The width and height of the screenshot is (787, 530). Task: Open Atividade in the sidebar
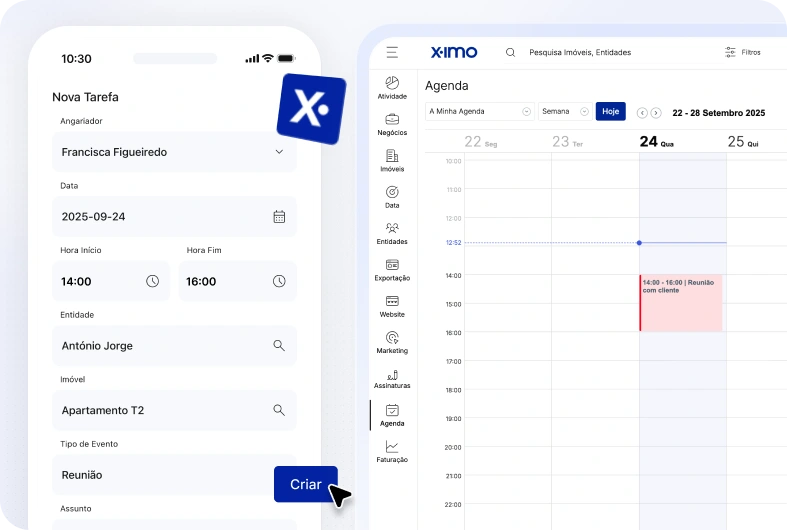click(392, 88)
